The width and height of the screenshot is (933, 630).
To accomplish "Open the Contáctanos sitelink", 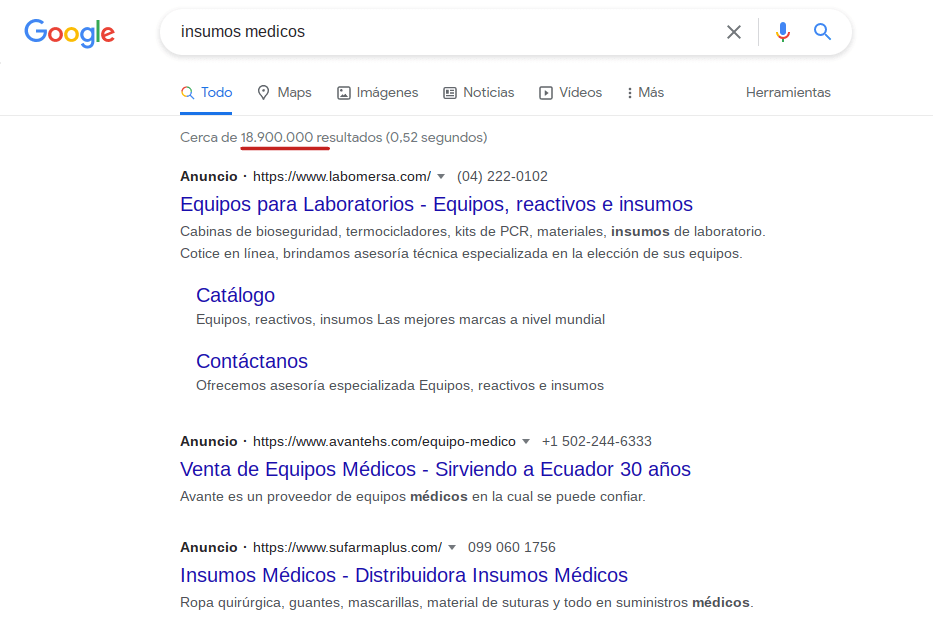I will coord(252,361).
